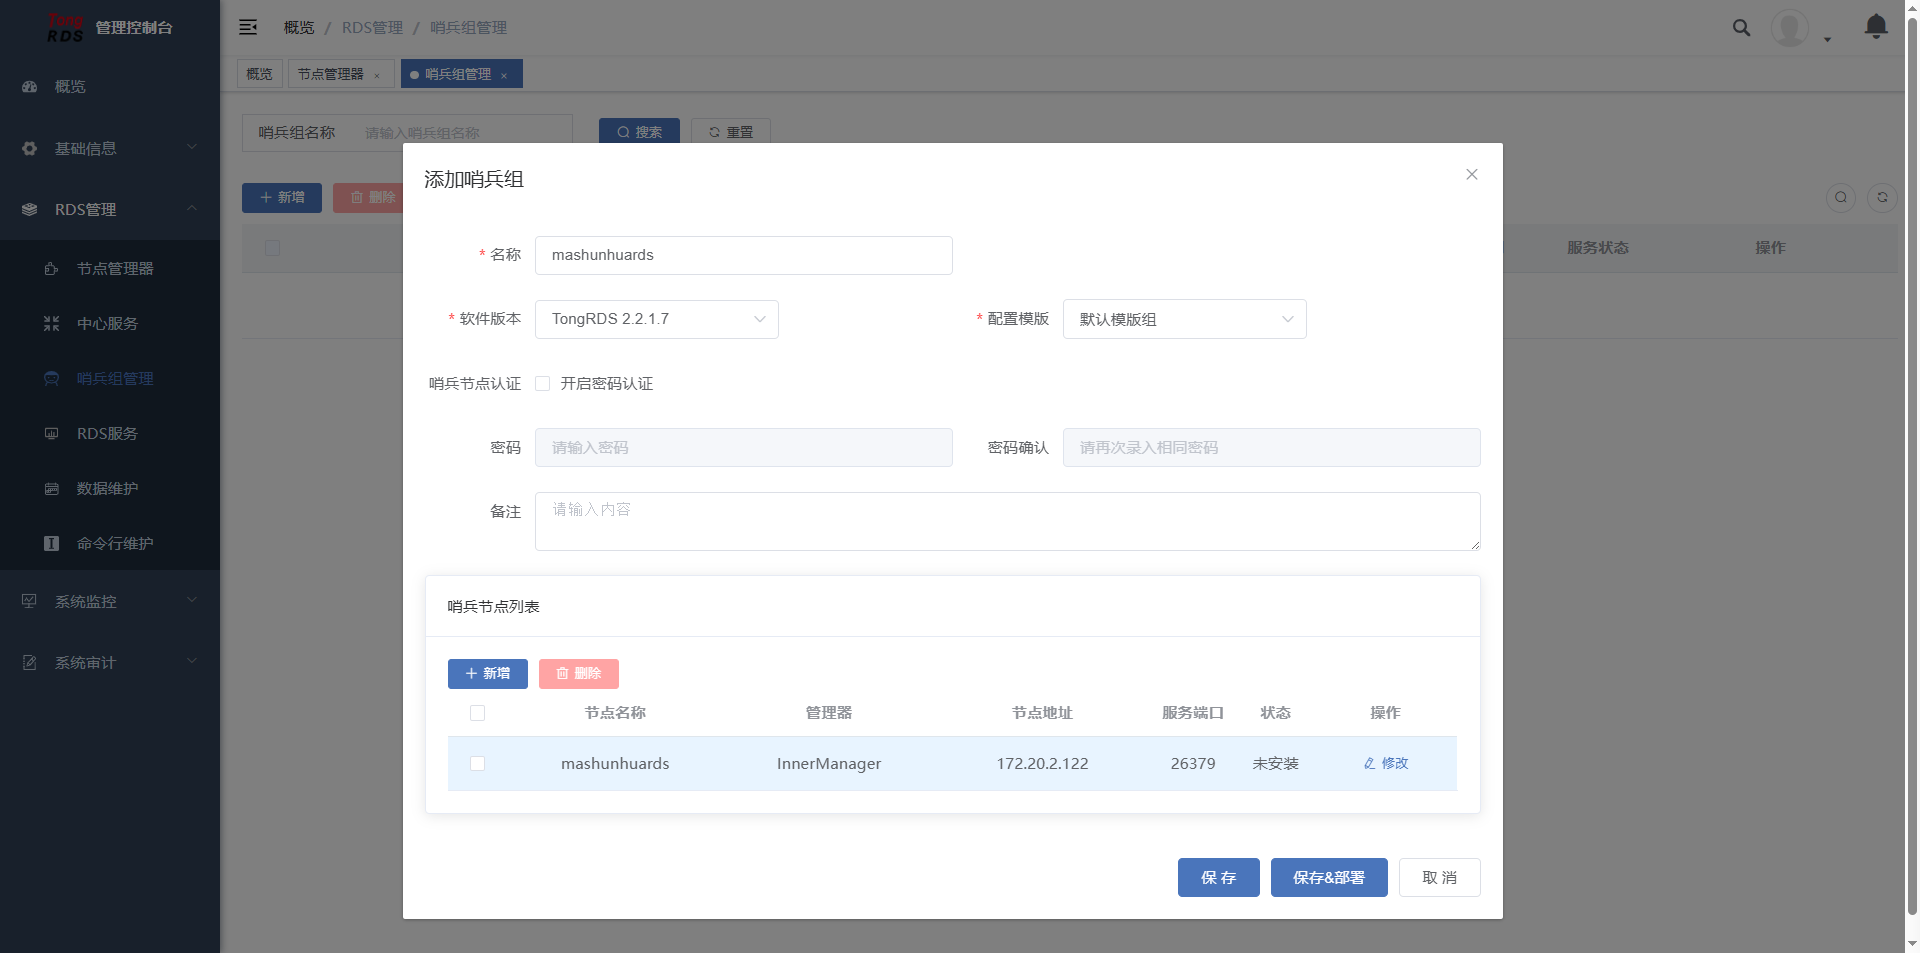
Task: Click the 保存&部署 button
Action: pos(1329,878)
